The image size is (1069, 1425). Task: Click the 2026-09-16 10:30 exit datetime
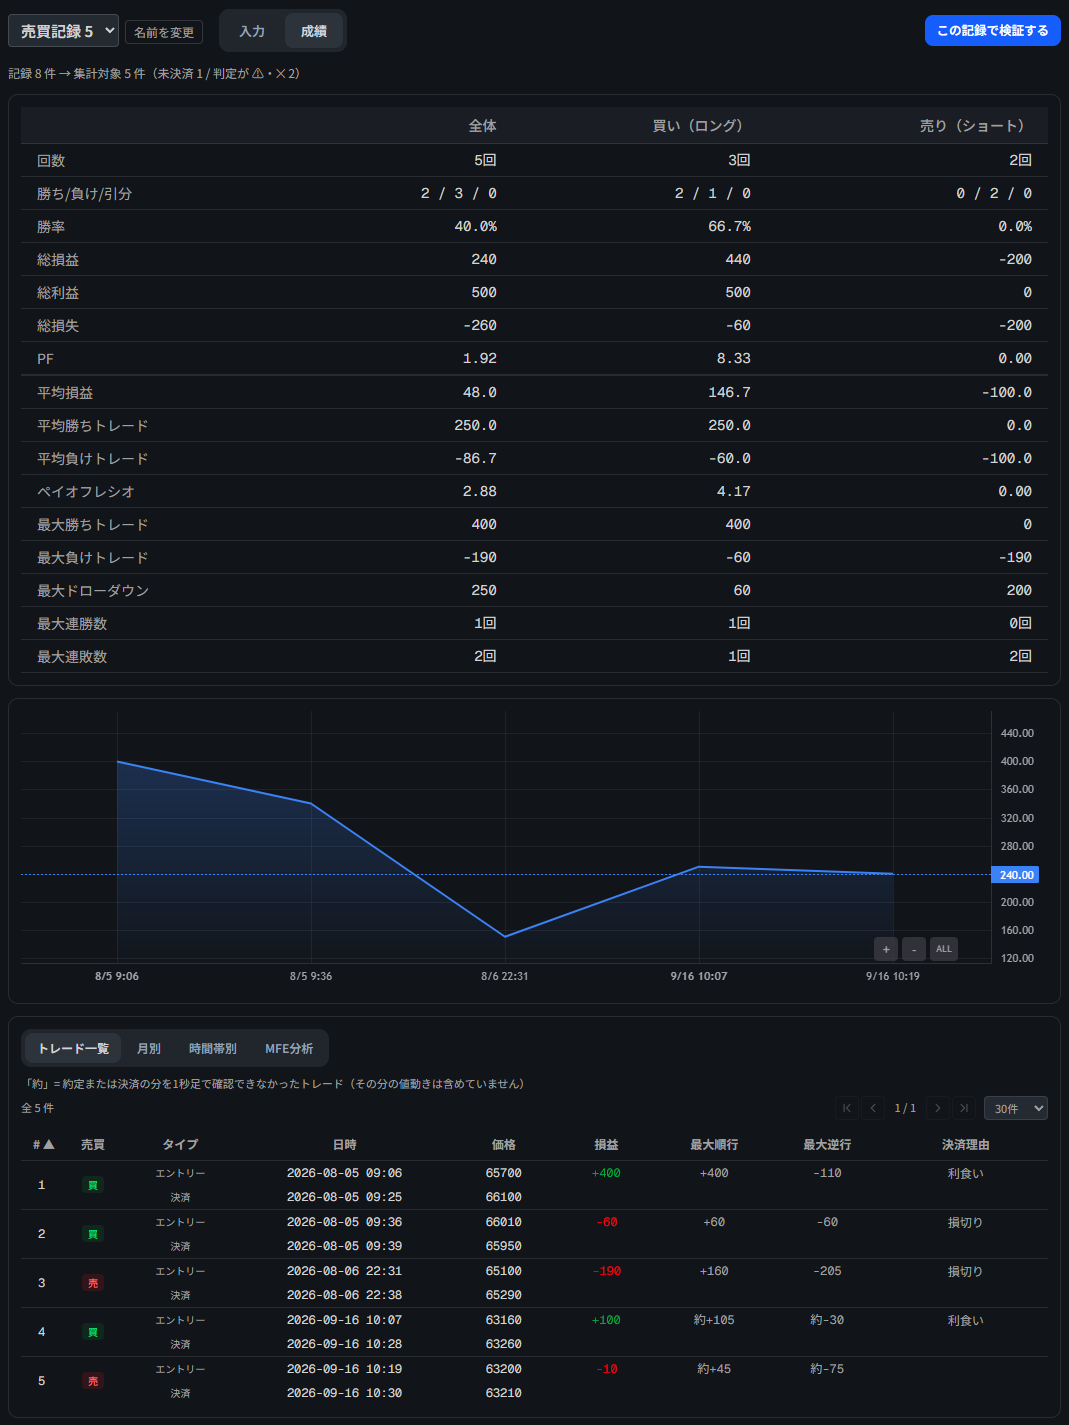pyautogui.click(x=344, y=1393)
